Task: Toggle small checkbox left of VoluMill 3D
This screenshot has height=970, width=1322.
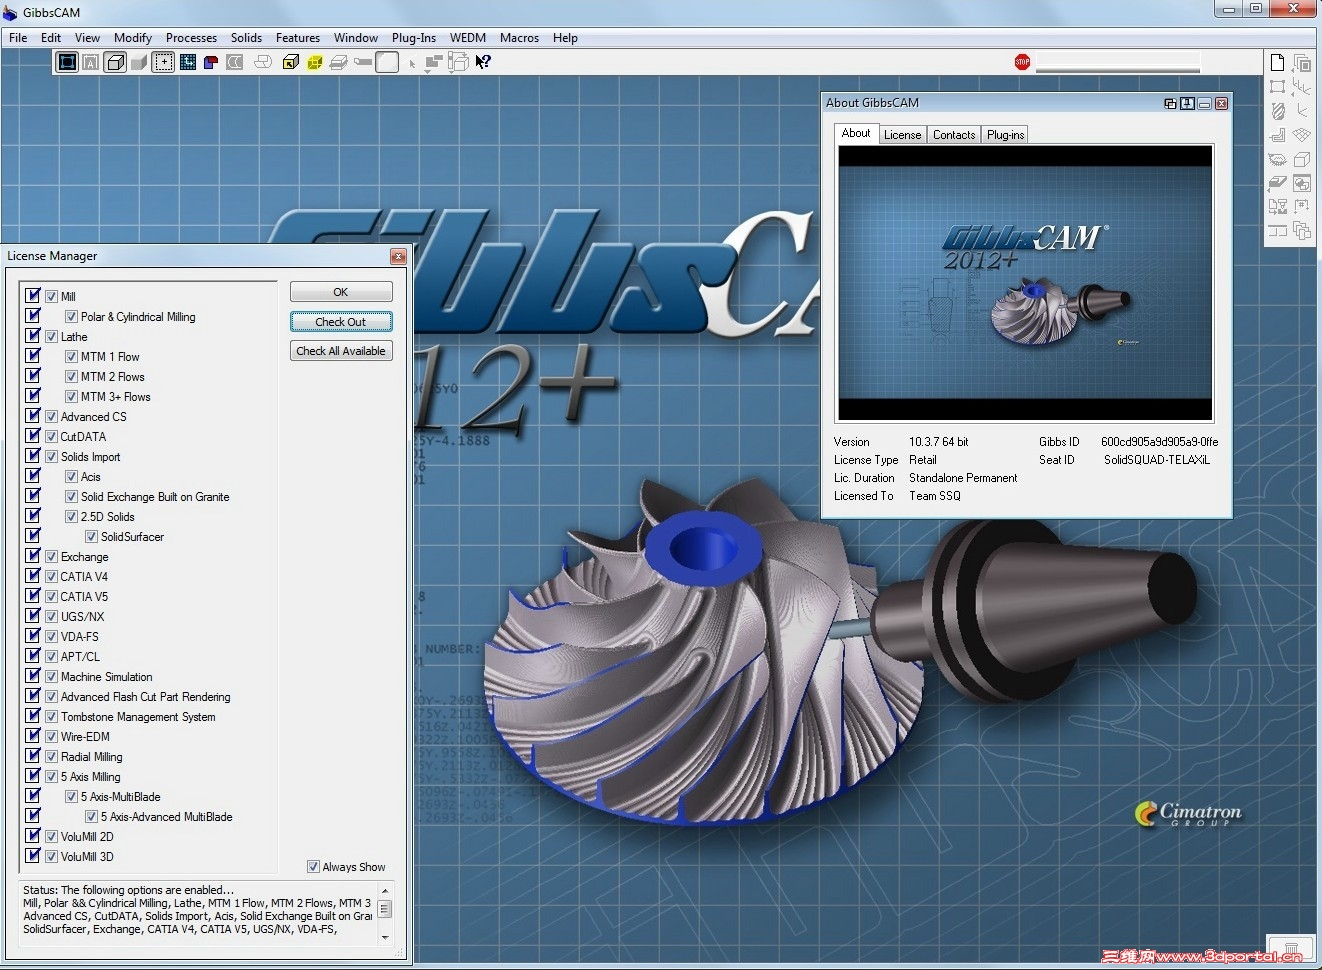Action: coord(51,856)
